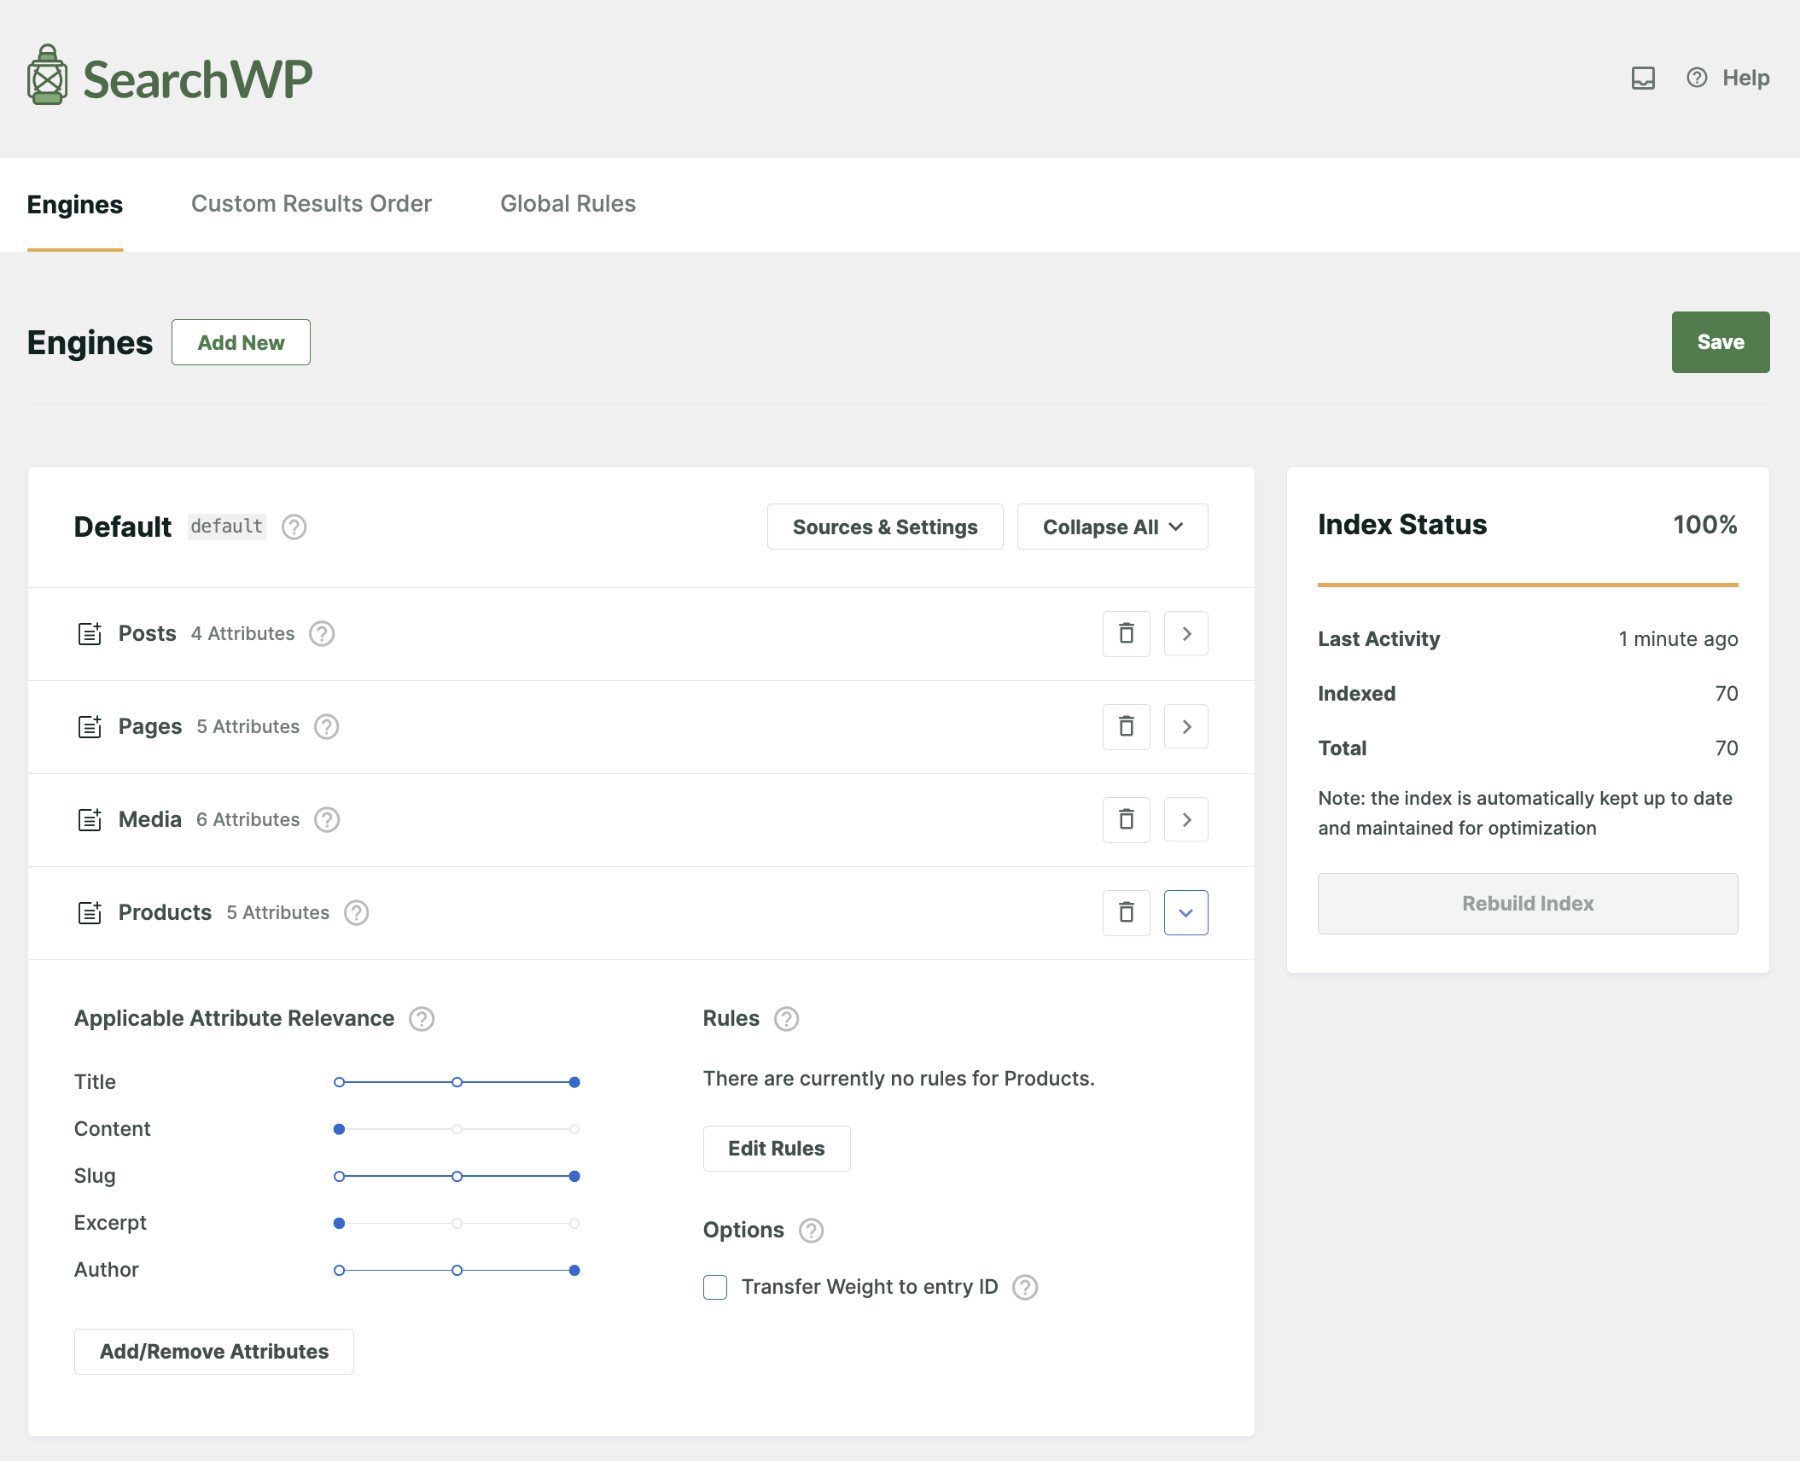Switch to the Engines tab
1800x1461 pixels.
[75, 204]
